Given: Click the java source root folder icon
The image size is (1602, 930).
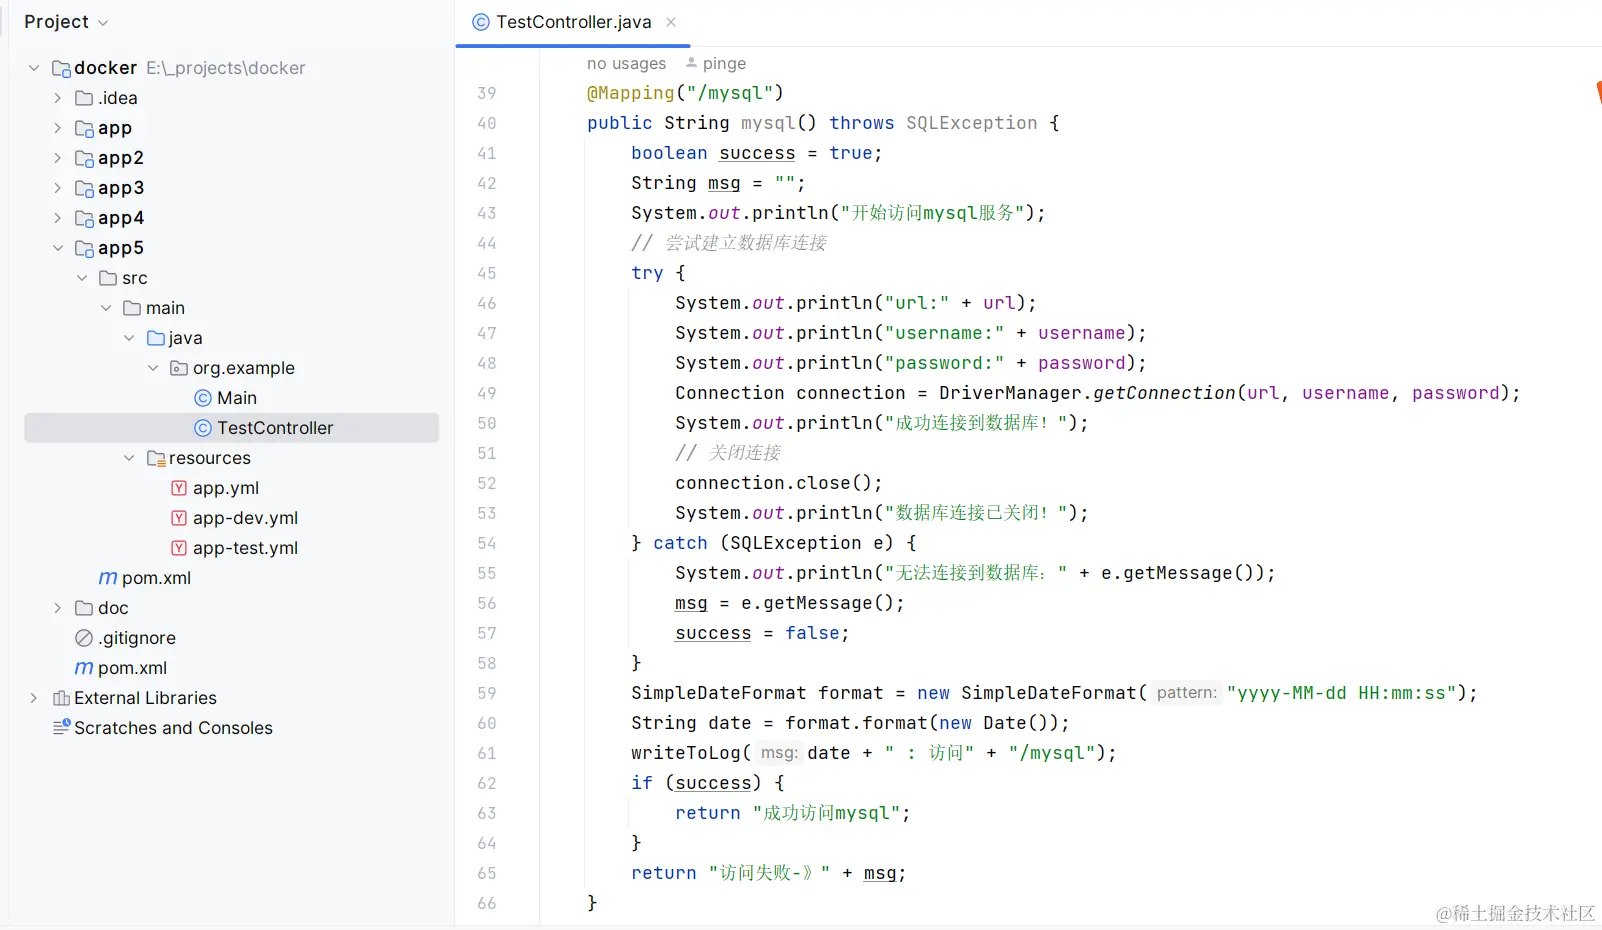Looking at the screenshot, I should 156,338.
